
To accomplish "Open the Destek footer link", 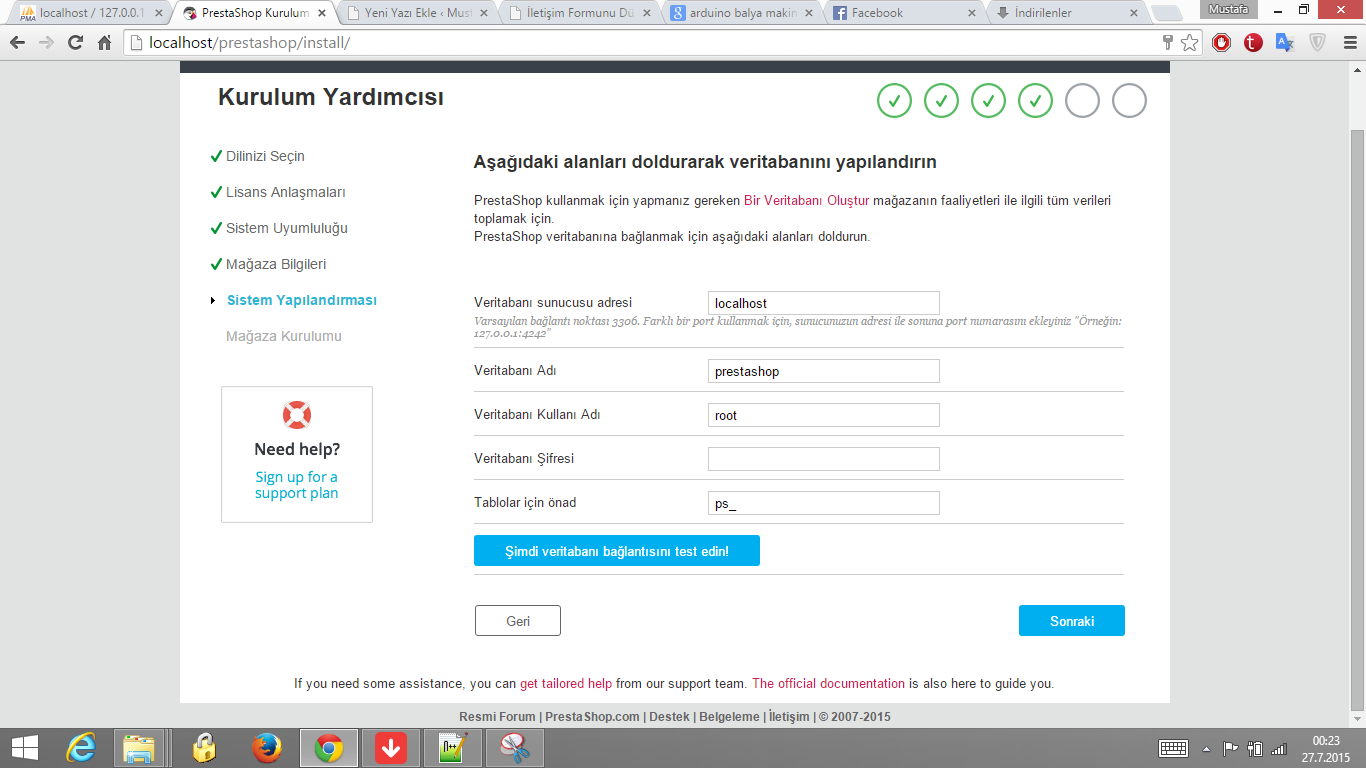I will [669, 717].
